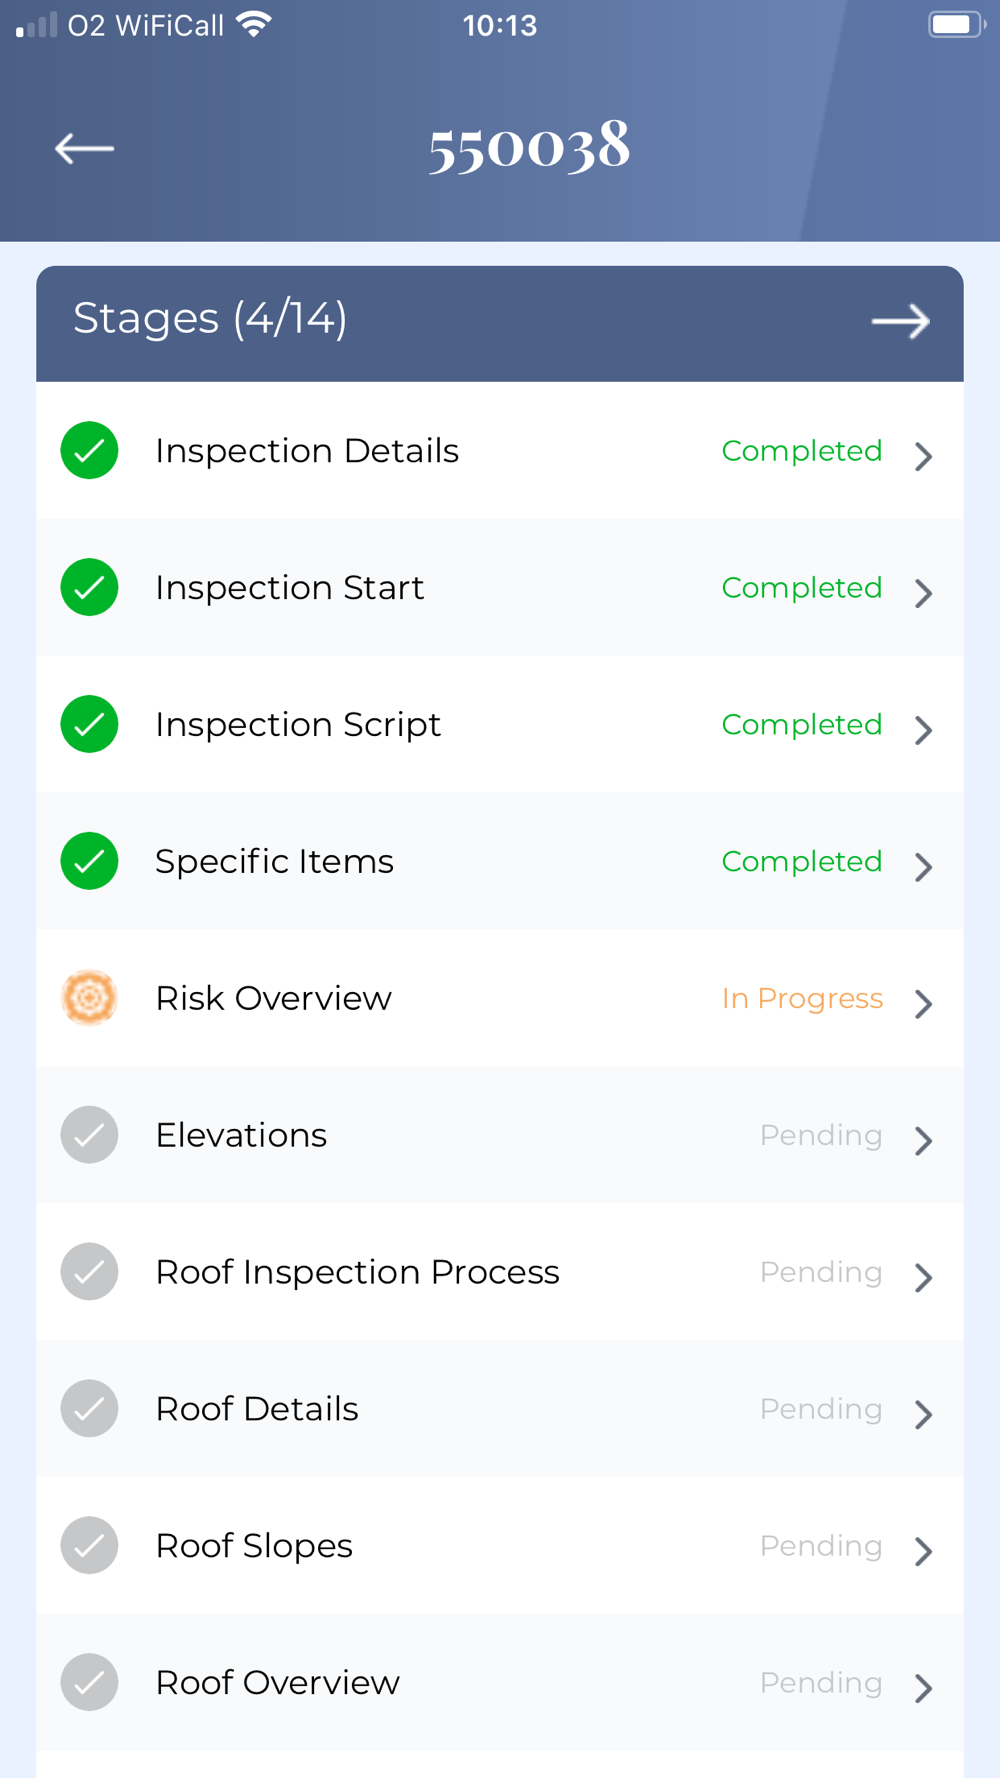Open the Risk Overview stage
The height and width of the screenshot is (1778, 1000).
[x=273, y=998]
